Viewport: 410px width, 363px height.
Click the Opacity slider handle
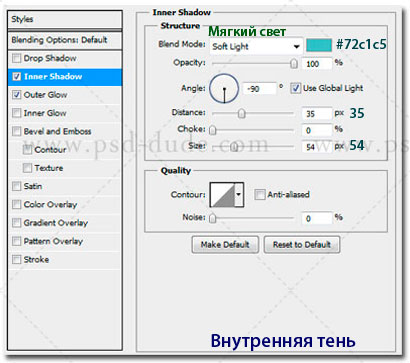pos(294,63)
